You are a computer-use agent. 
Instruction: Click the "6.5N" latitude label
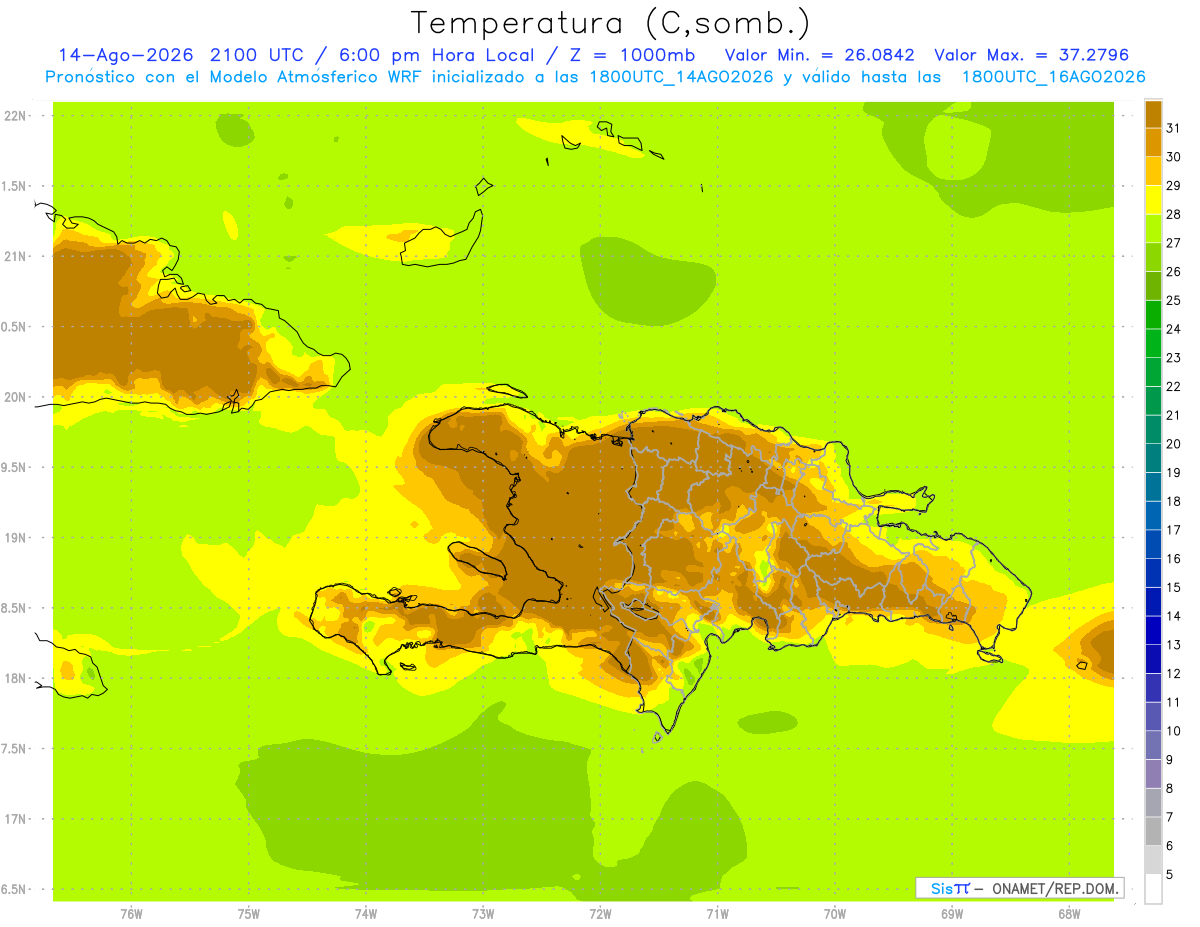[15, 890]
